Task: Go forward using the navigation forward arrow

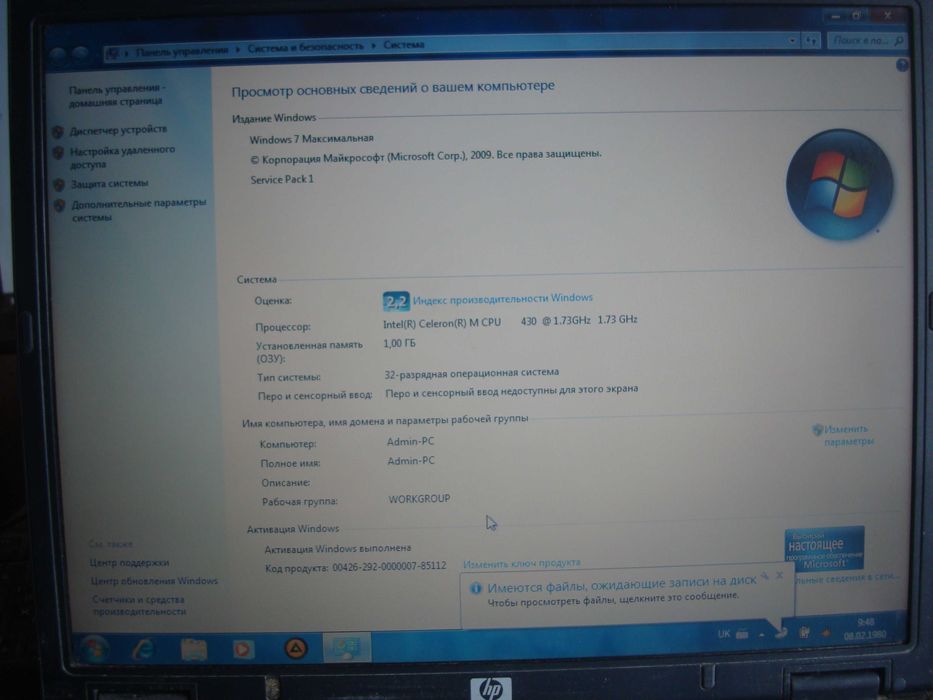Action: coord(81,53)
